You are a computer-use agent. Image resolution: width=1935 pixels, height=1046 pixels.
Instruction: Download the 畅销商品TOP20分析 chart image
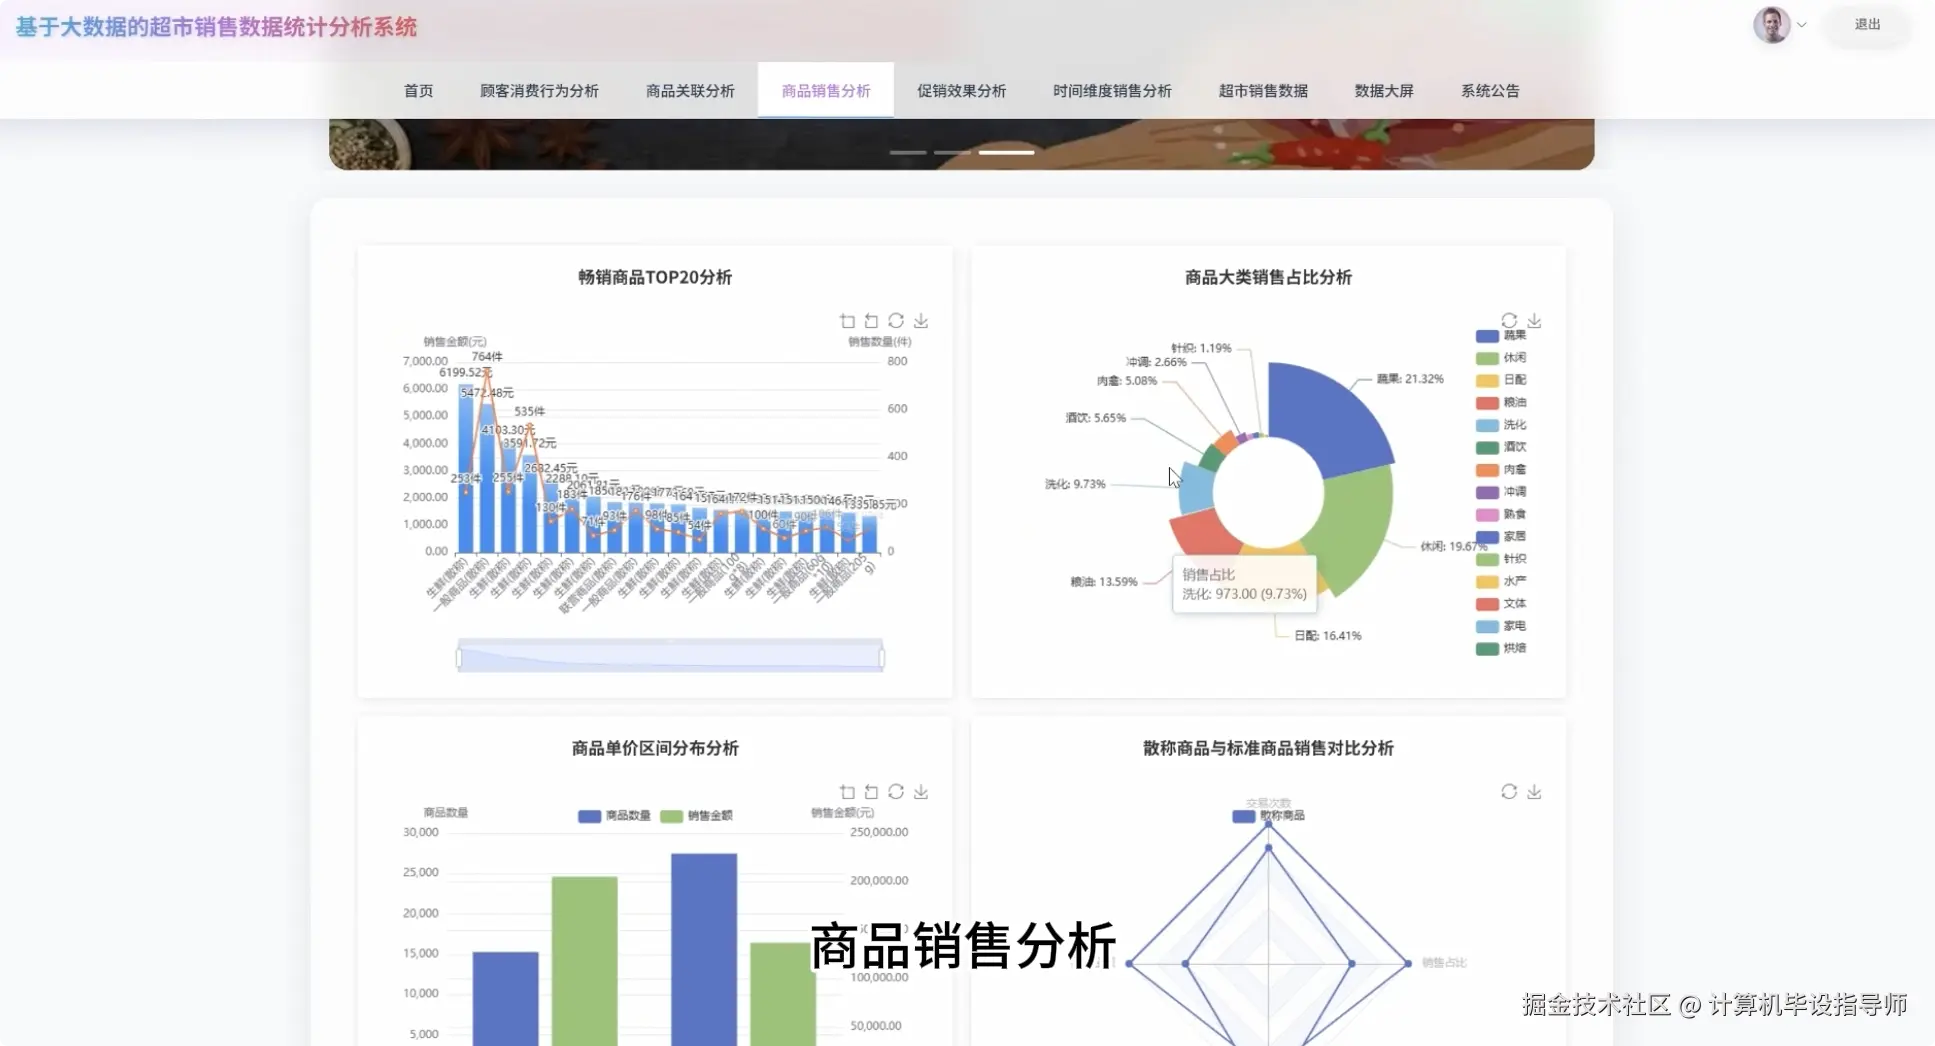(921, 321)
